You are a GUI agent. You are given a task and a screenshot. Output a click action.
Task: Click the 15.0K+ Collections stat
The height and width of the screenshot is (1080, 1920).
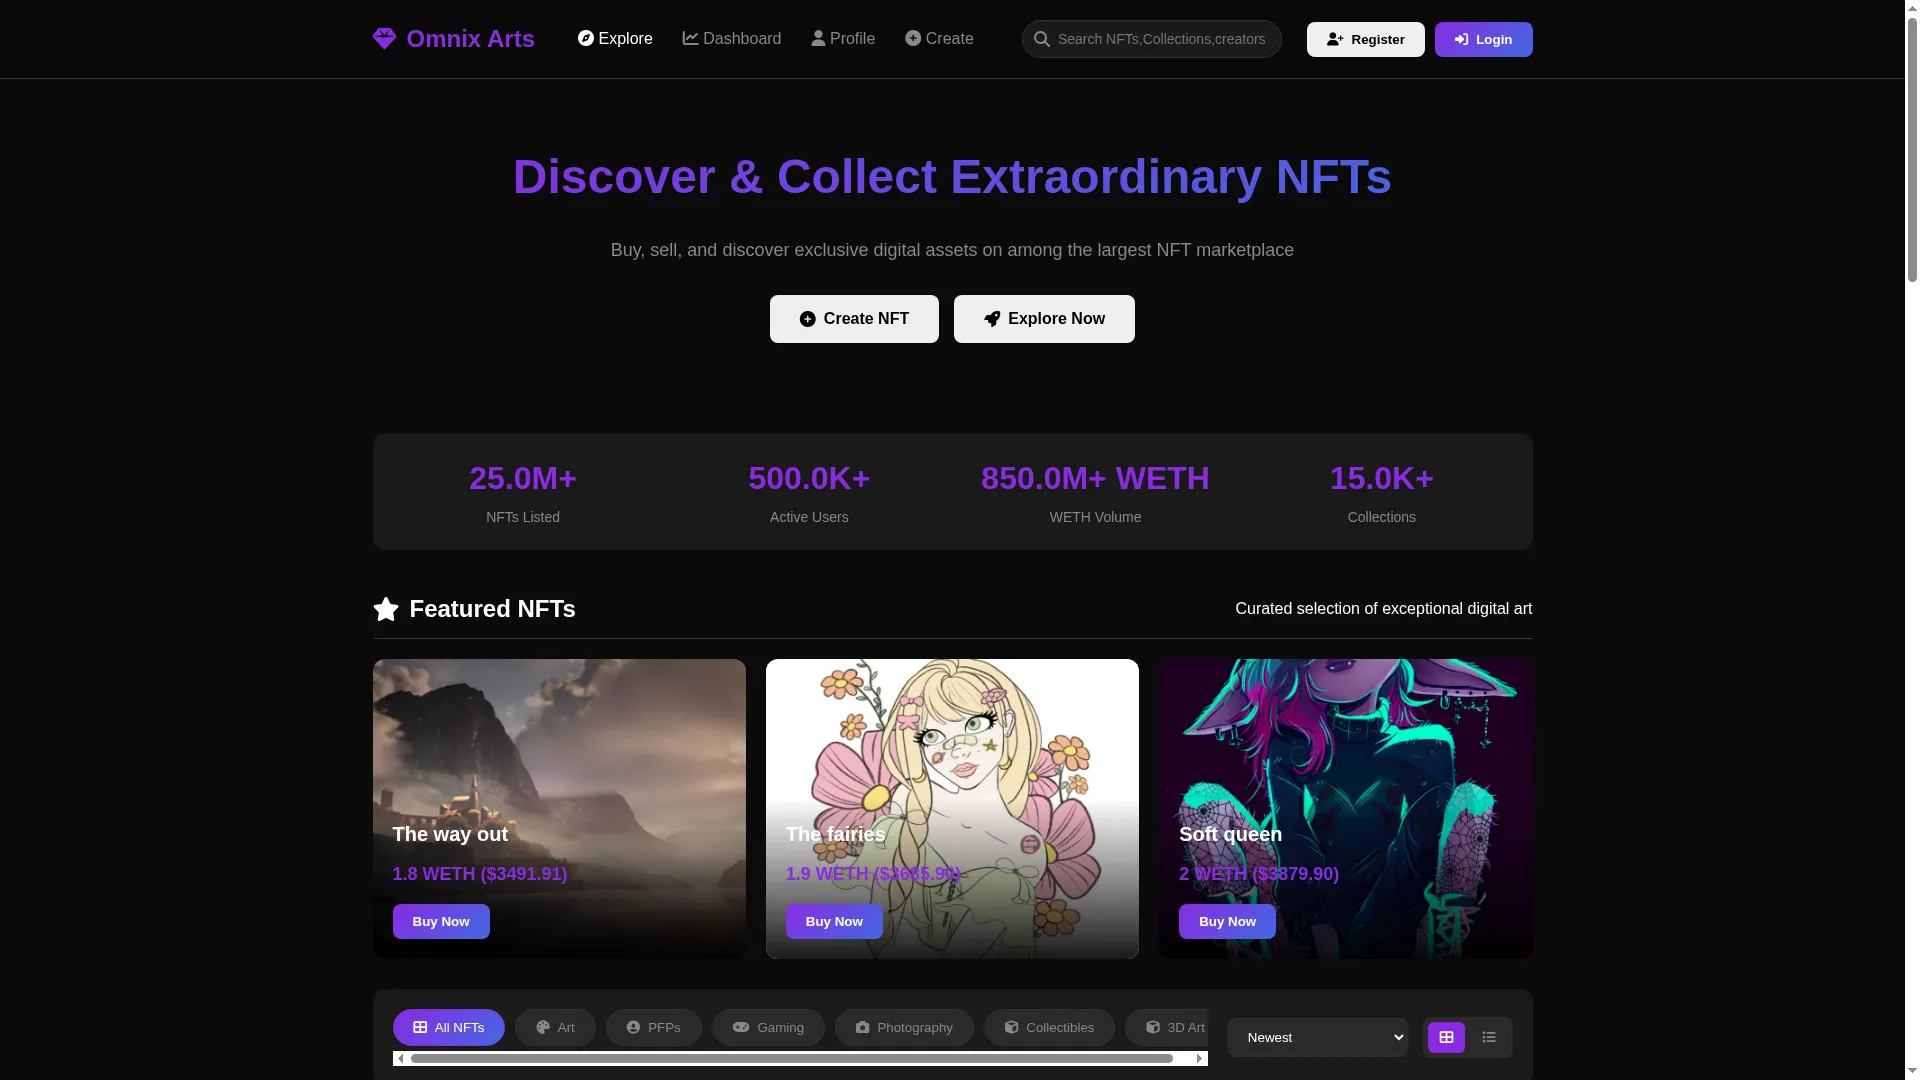pyautogui.click(x=1382, y=492)
